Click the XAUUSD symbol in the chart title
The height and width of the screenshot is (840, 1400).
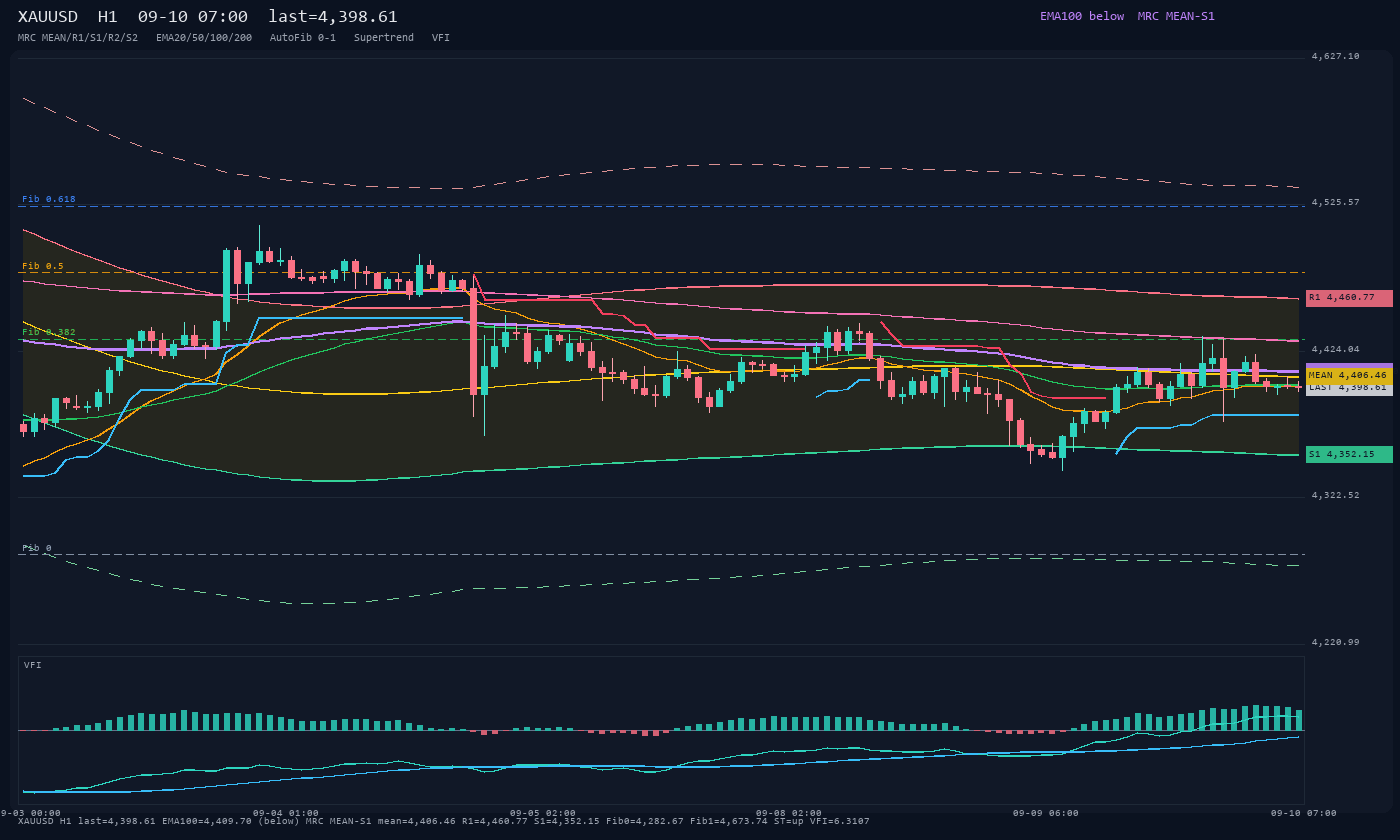tap(52, 17)
